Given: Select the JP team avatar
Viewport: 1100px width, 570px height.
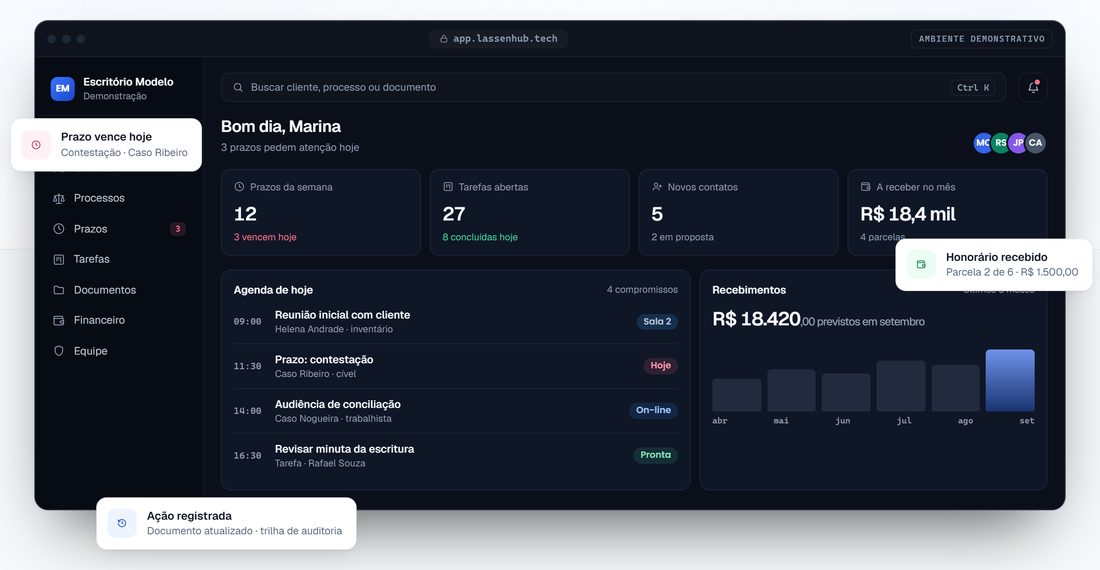Looking at the screenshot, I should click(x=1017, y=143).
